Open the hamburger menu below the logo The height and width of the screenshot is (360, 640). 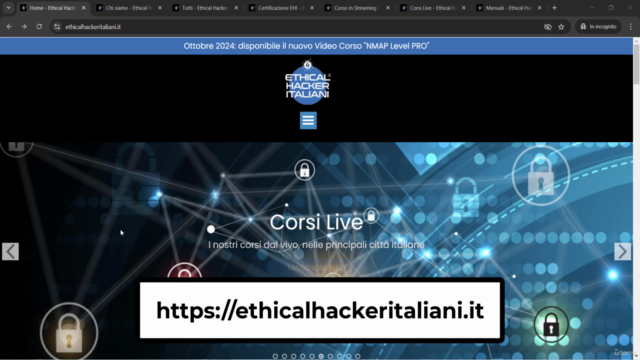pyautogui.click(x=308, y=120)
